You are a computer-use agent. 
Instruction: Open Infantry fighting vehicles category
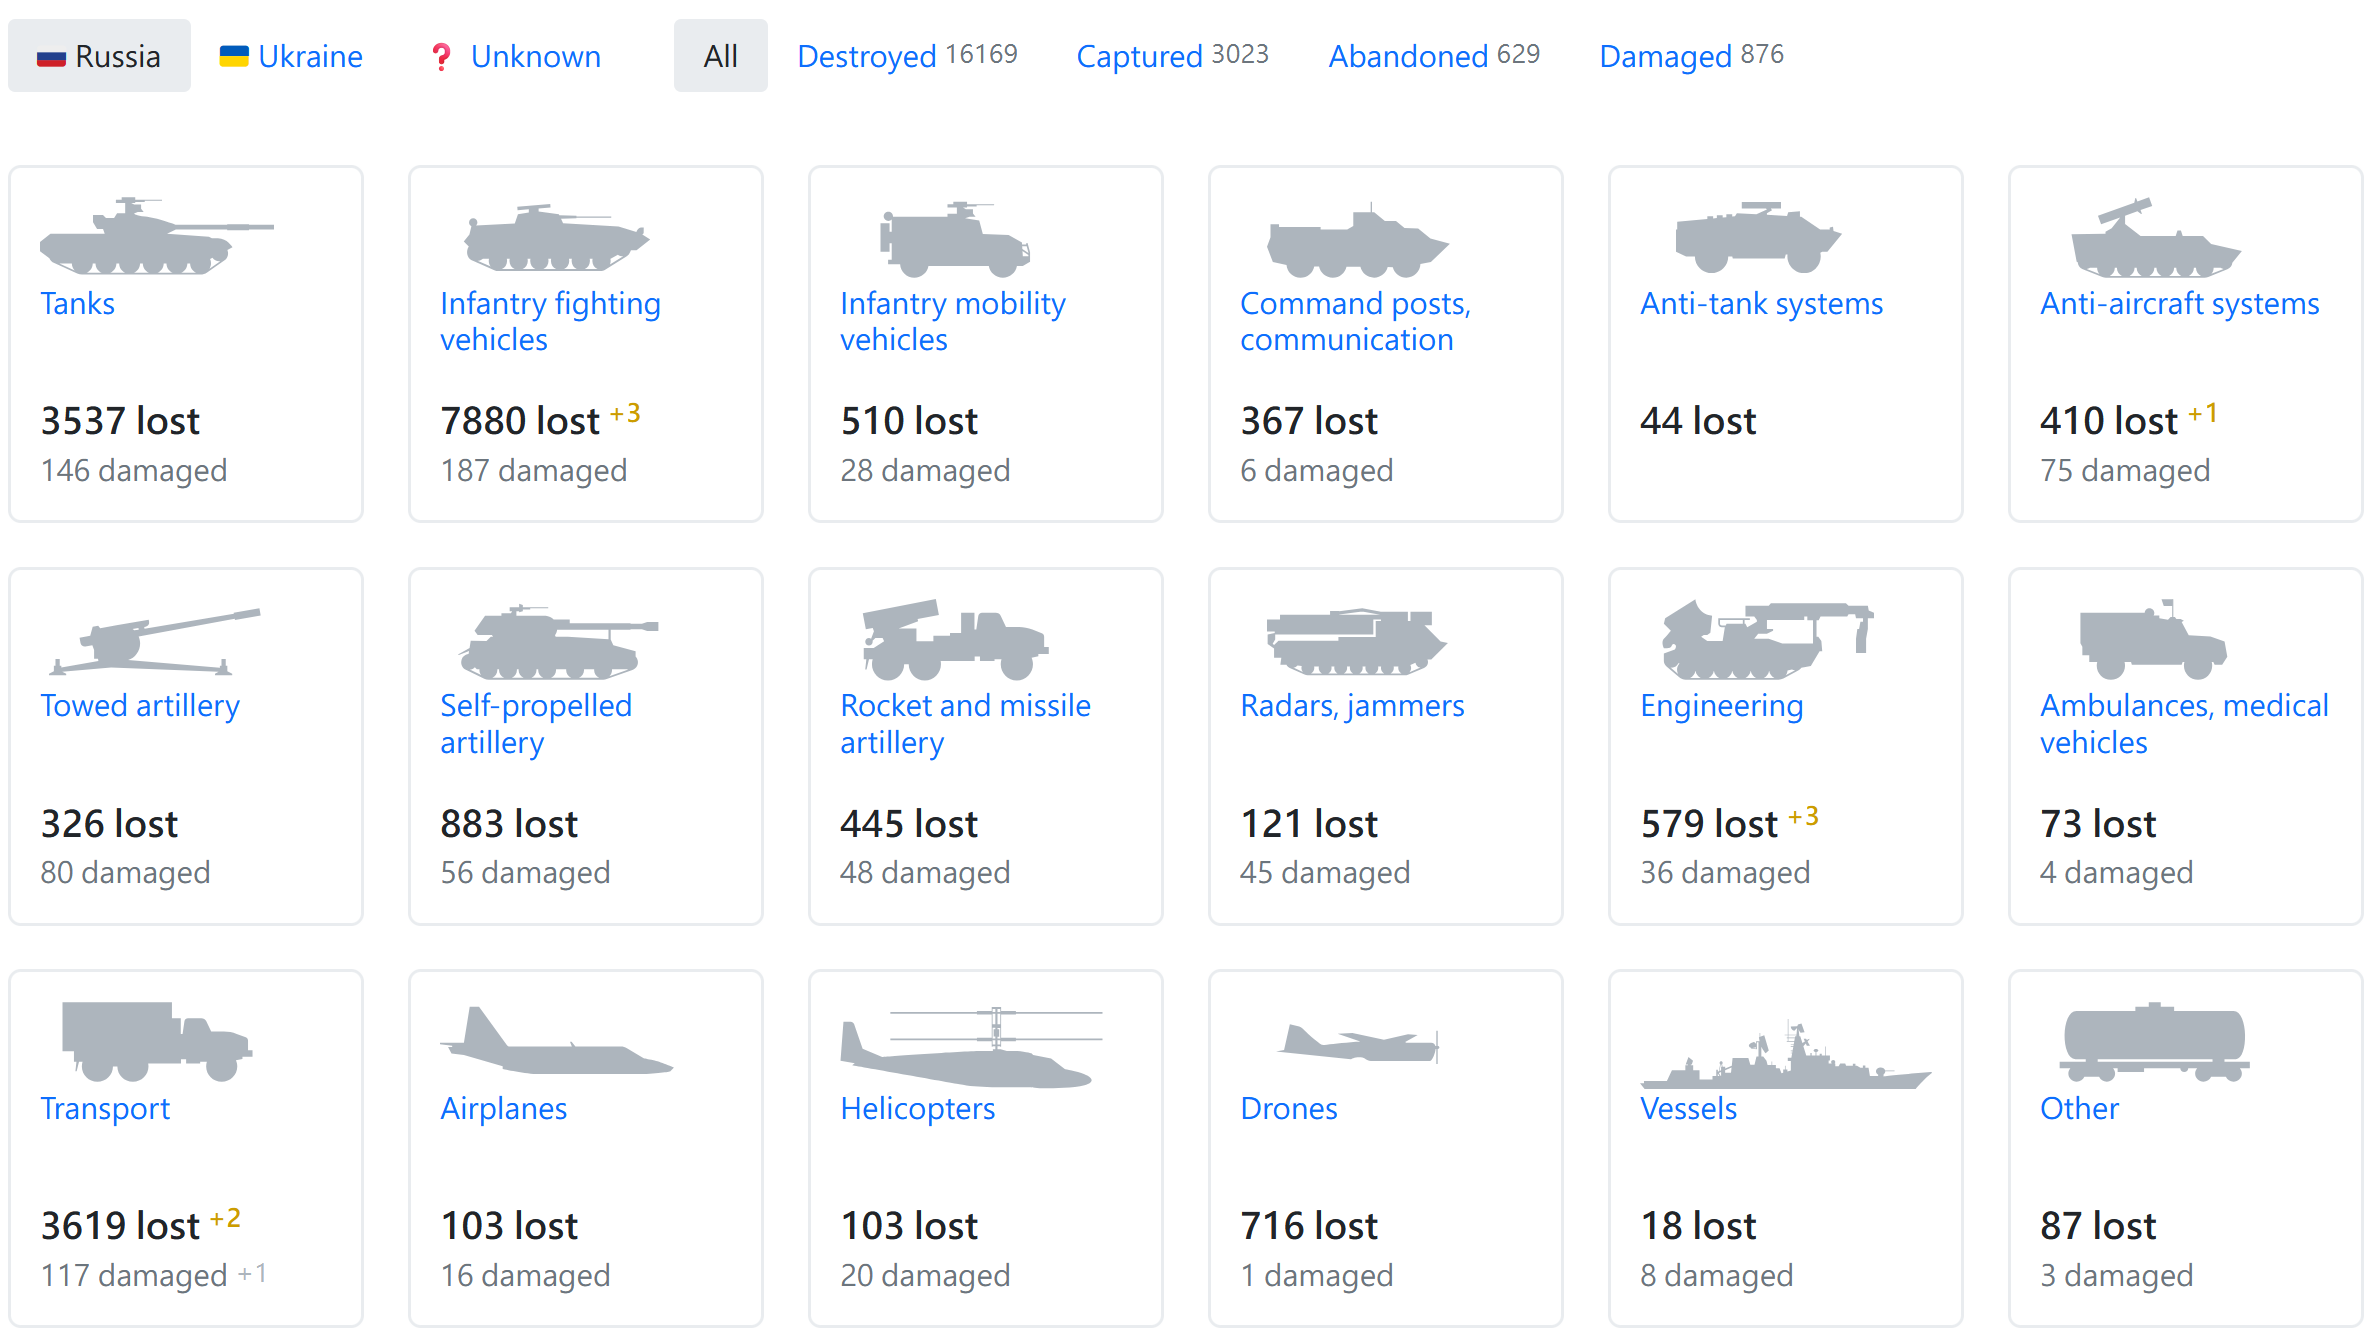tap(550, 321)
